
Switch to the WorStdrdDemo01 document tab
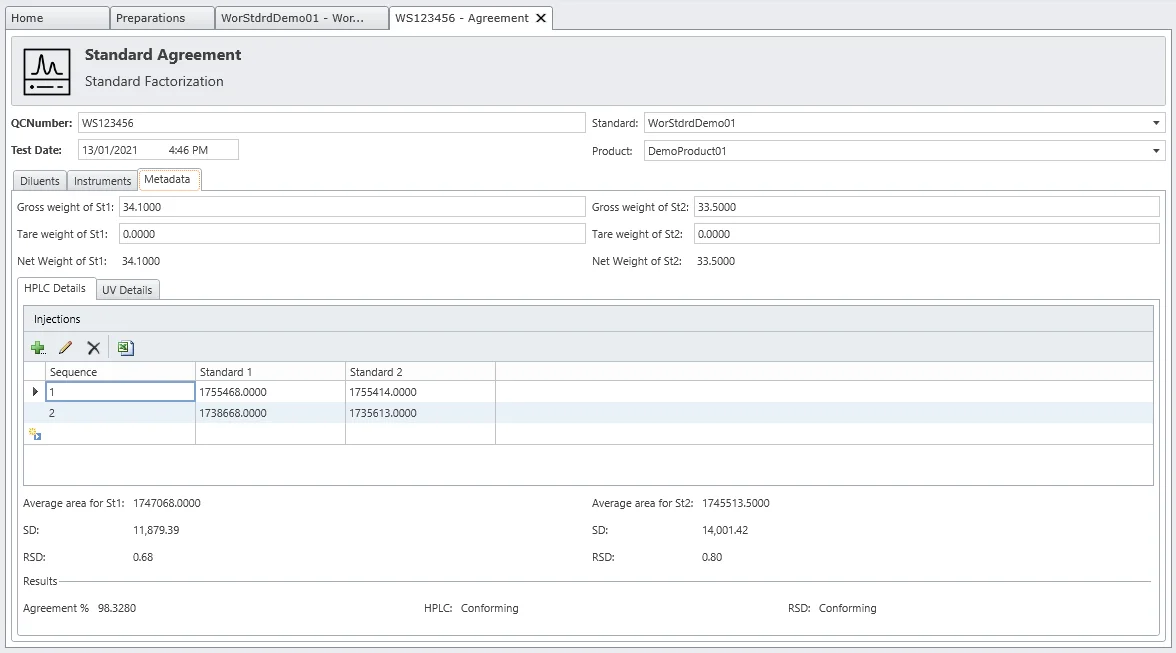[301, 18]
